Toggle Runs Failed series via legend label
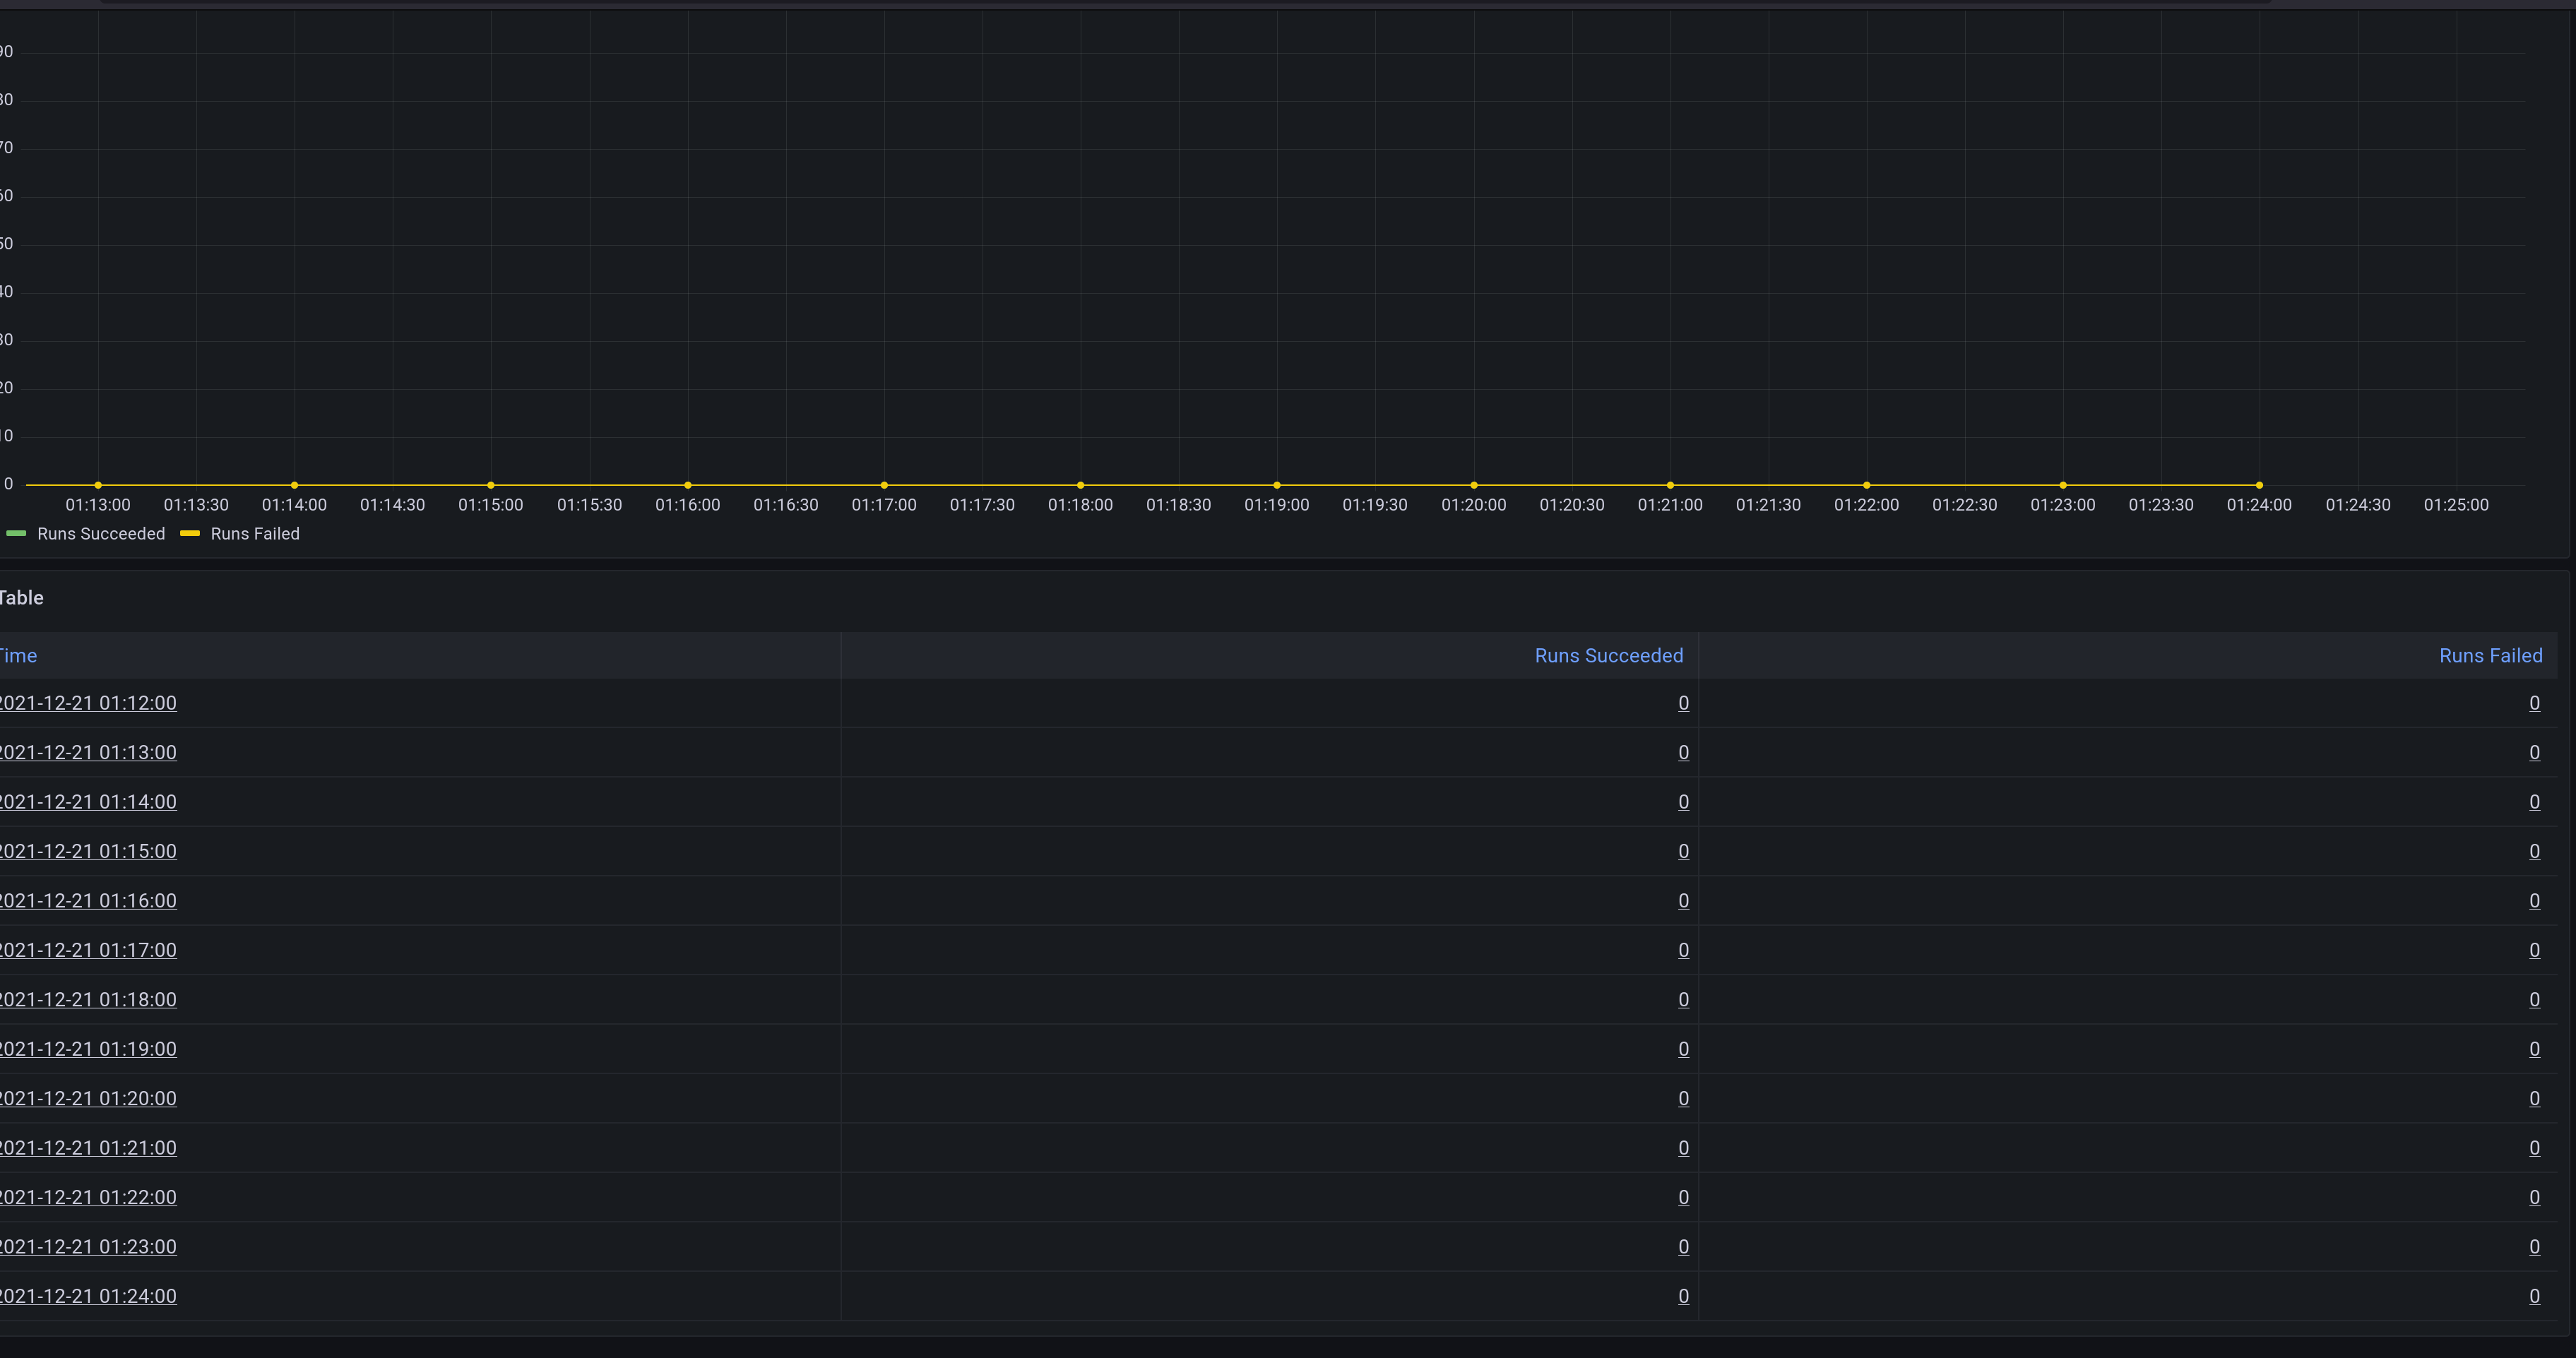 255,534
